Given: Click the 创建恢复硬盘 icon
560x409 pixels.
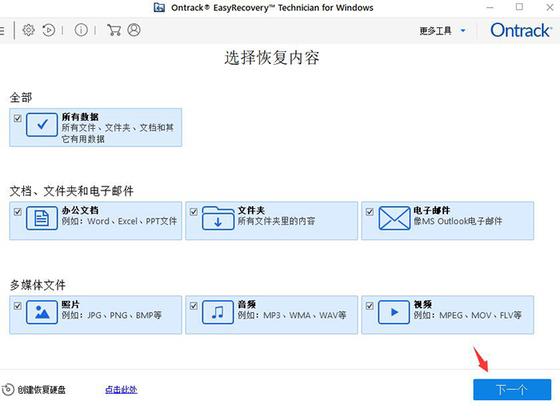Looking at the screenshot, I should pos(8,390).
